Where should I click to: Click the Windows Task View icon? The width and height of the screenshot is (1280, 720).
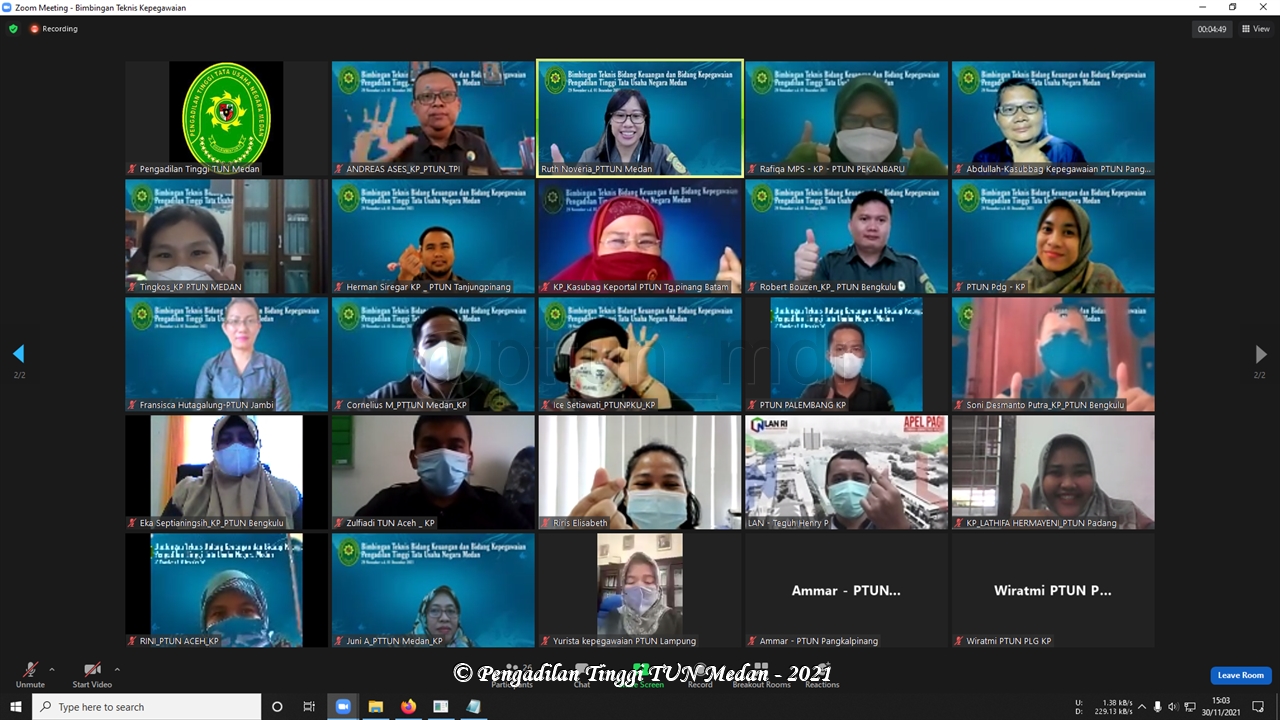point(309,707)
